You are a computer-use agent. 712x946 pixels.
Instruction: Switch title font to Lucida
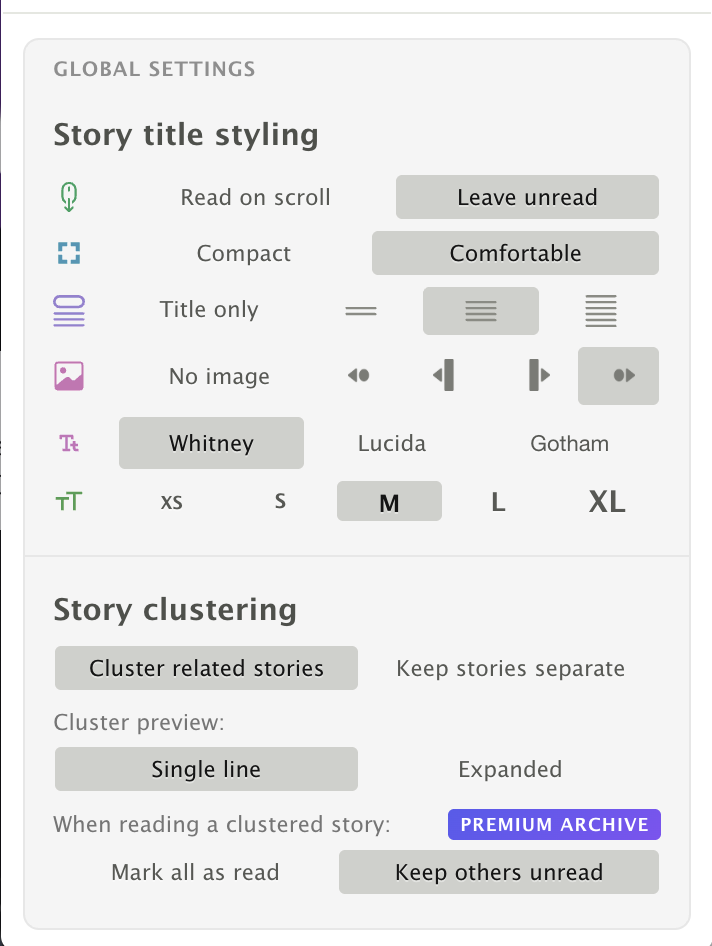pyautogui.click(x=392, y=443)
